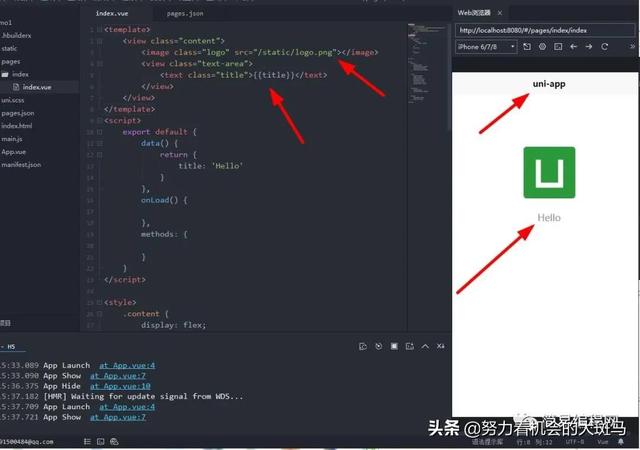Place cursor on title: 'Hello' code line

211,166
